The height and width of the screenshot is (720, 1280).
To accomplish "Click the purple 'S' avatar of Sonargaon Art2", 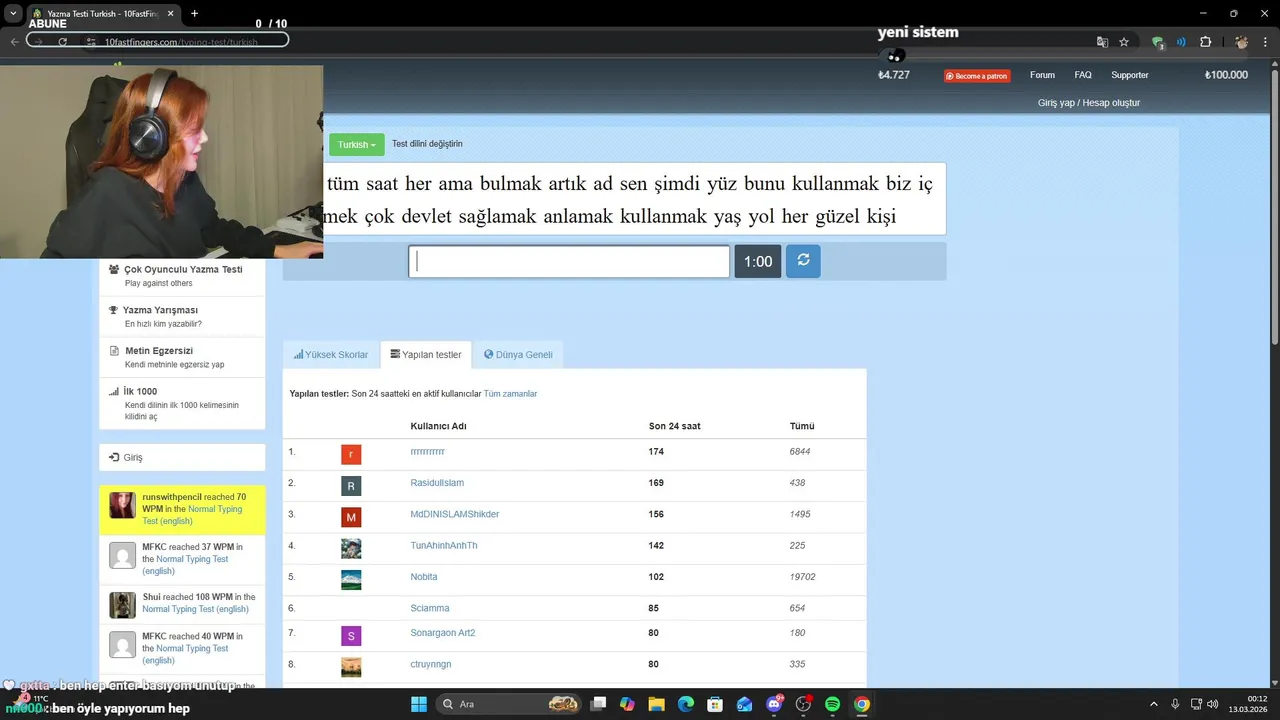I will click(351, 636).
